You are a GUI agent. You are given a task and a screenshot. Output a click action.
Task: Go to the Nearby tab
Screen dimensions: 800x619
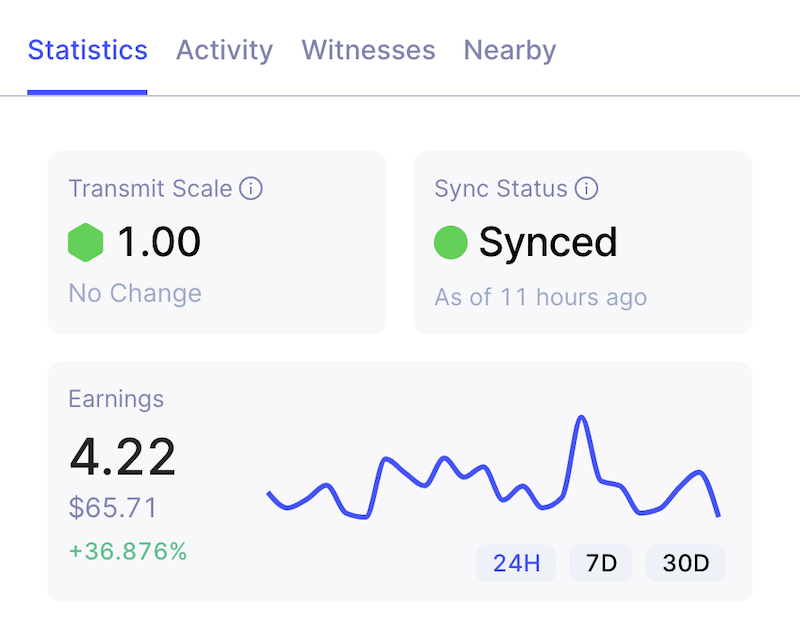pyautogui.click(x=509, y=50)
